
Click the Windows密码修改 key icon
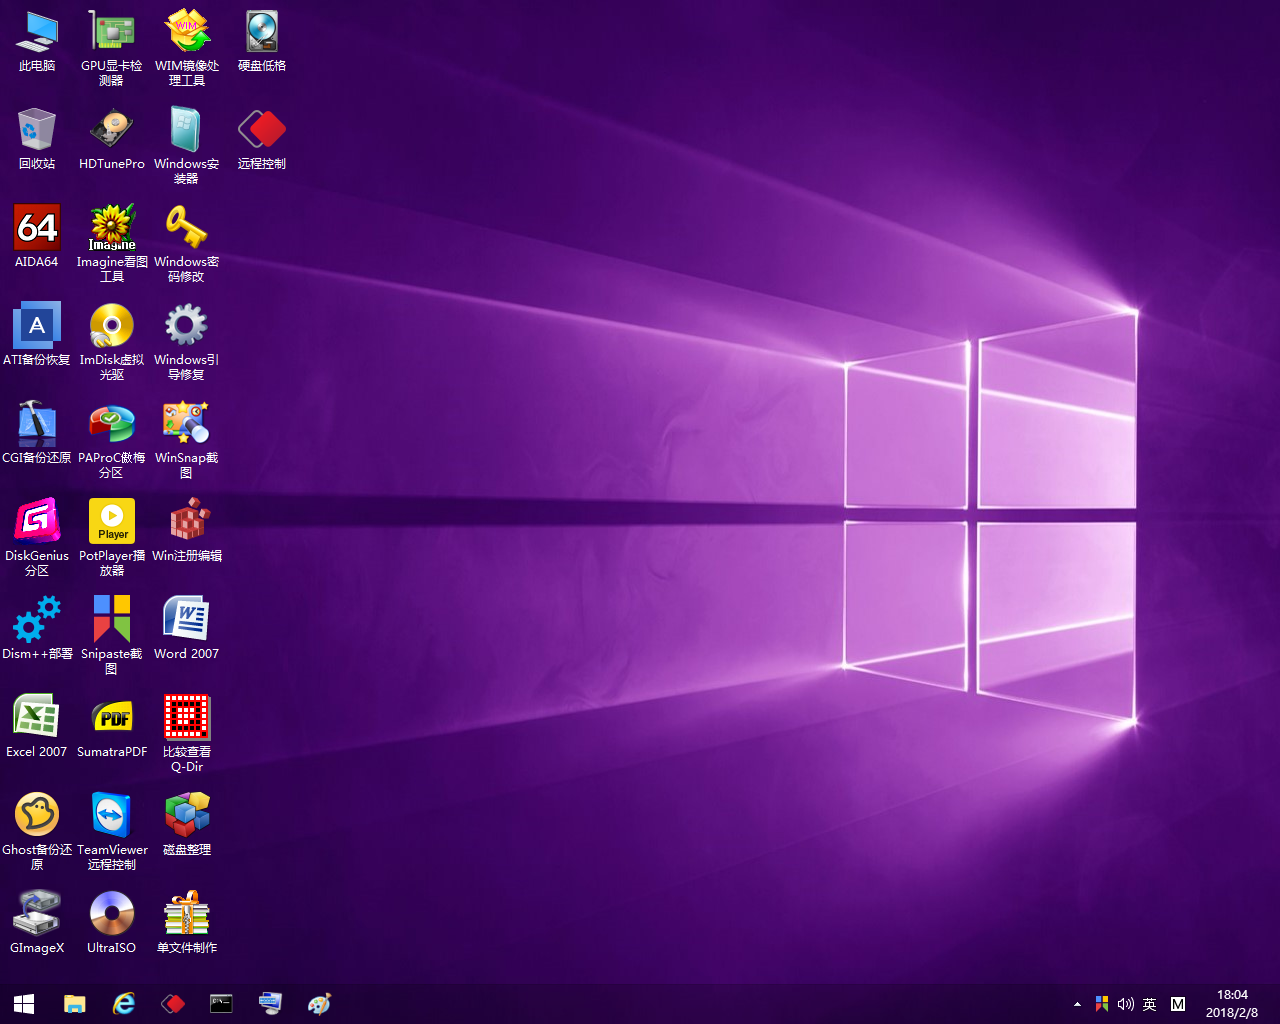click(187, 244)
